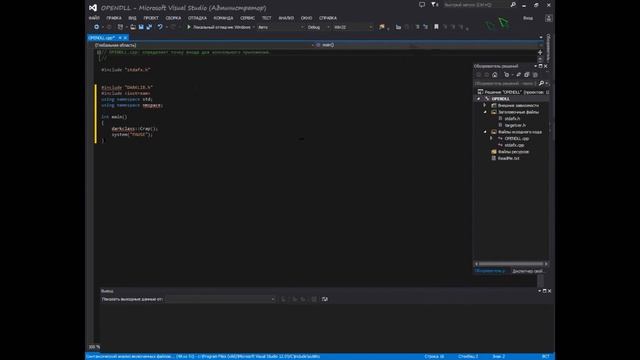This screenshot has width=640, height=360.
Task: Select ReadMe.txt in Solution Explorer
Action: [508, 158]
